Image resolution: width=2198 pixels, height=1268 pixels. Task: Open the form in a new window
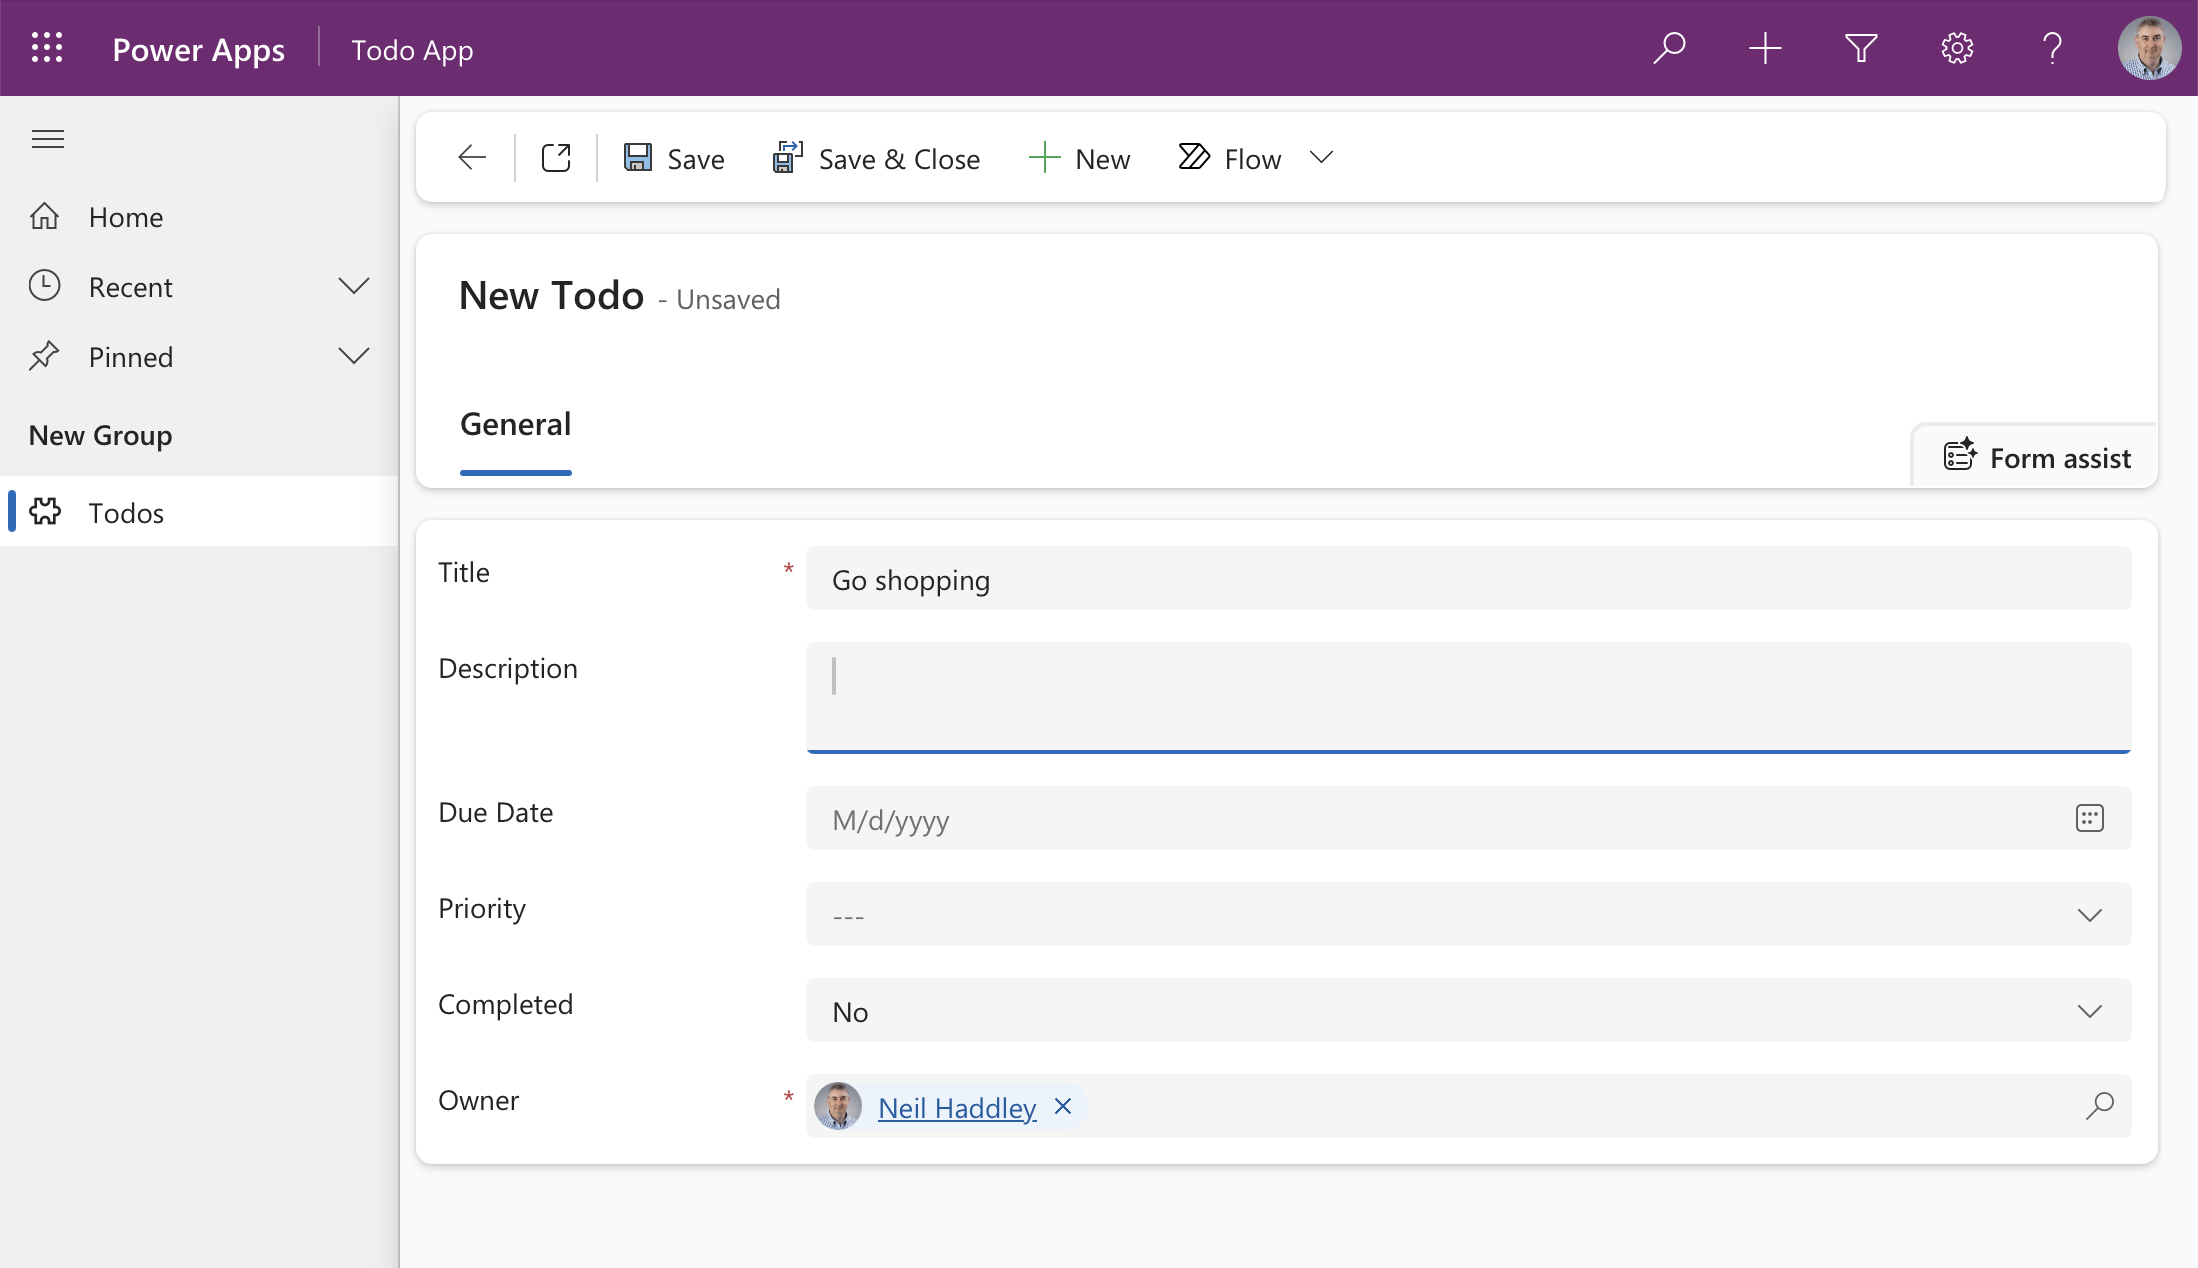coord(556,157)
